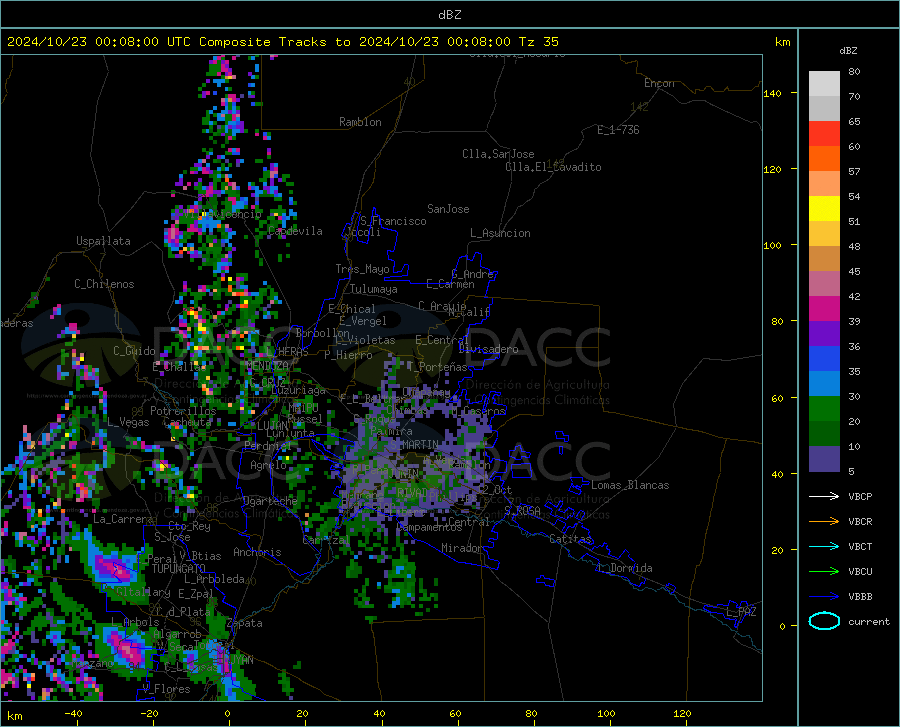Click the Lomas_Blancas label on map

tap(630, 485)
